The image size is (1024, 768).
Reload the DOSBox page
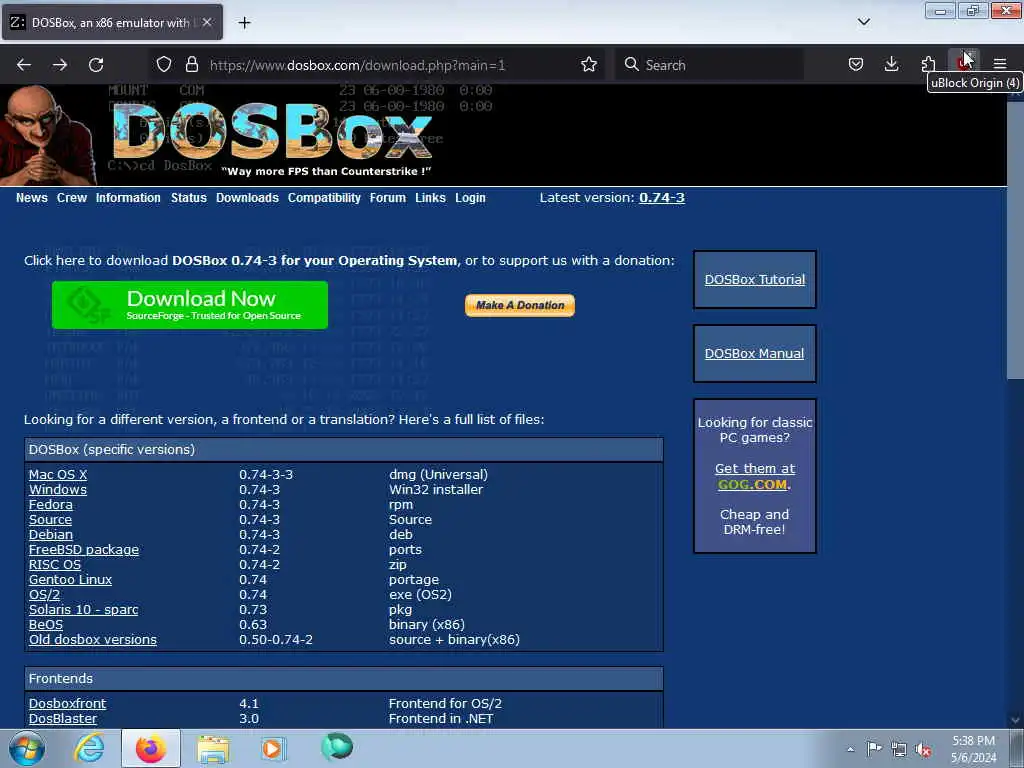click(x=96, y=65)
